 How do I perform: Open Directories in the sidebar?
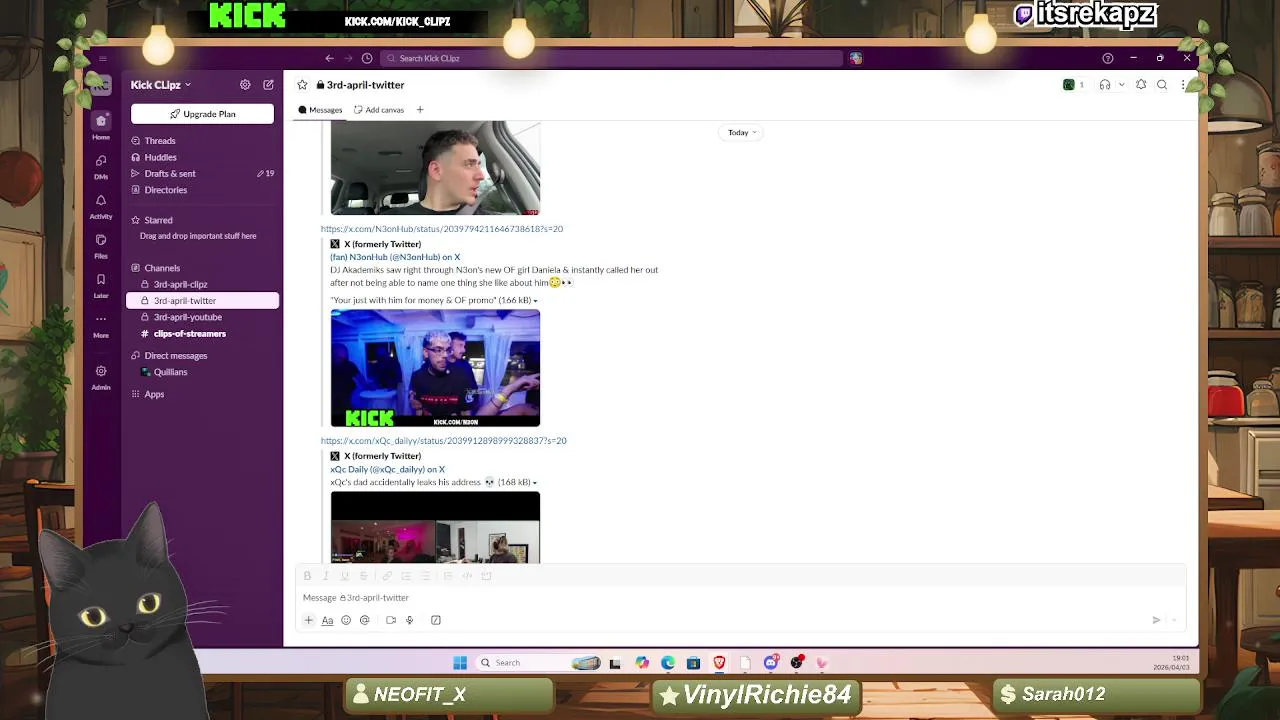coord(202,190)
